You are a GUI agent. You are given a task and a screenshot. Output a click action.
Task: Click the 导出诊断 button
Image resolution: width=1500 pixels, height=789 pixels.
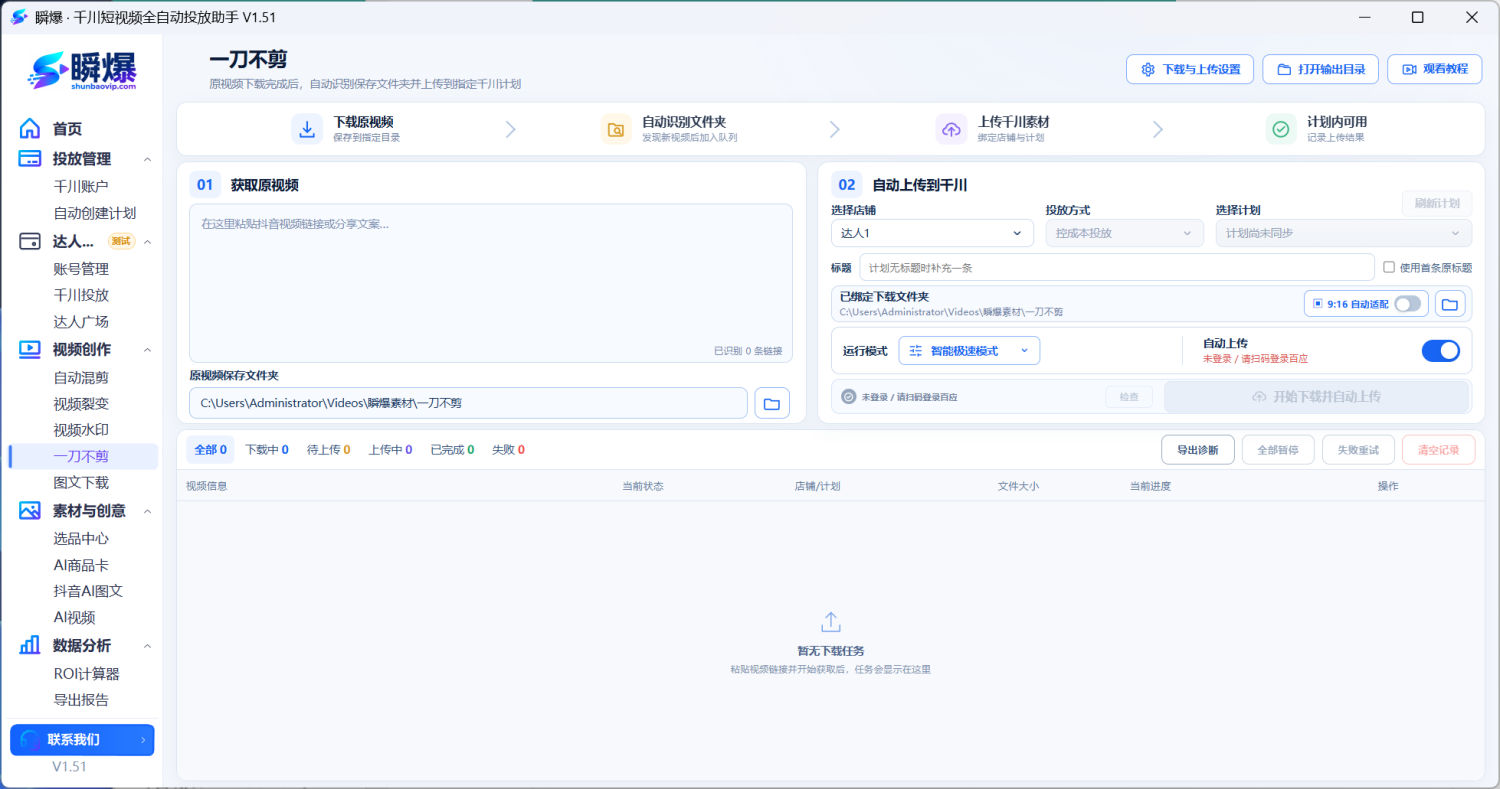coord(1197,450)
